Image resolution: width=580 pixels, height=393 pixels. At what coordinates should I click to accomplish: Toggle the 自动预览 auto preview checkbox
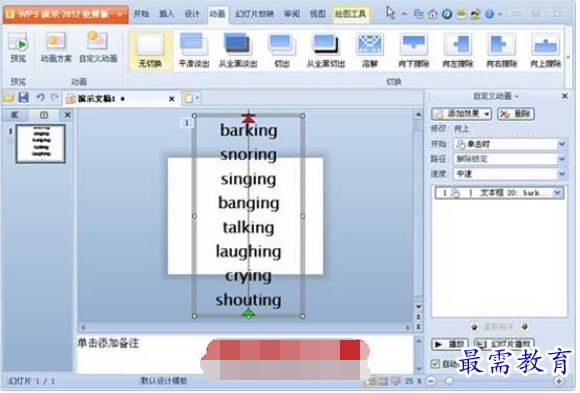tap(435, 365)
